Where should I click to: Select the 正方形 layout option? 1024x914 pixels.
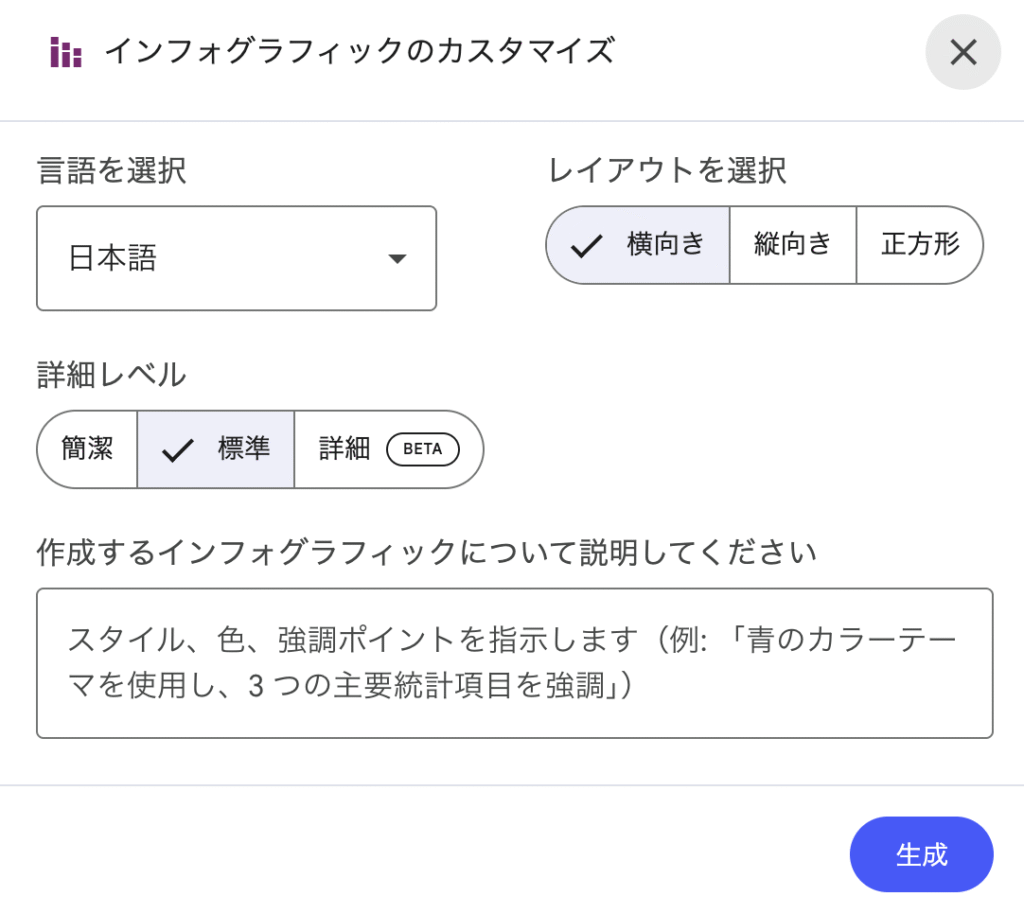click(x=919, y=245)
